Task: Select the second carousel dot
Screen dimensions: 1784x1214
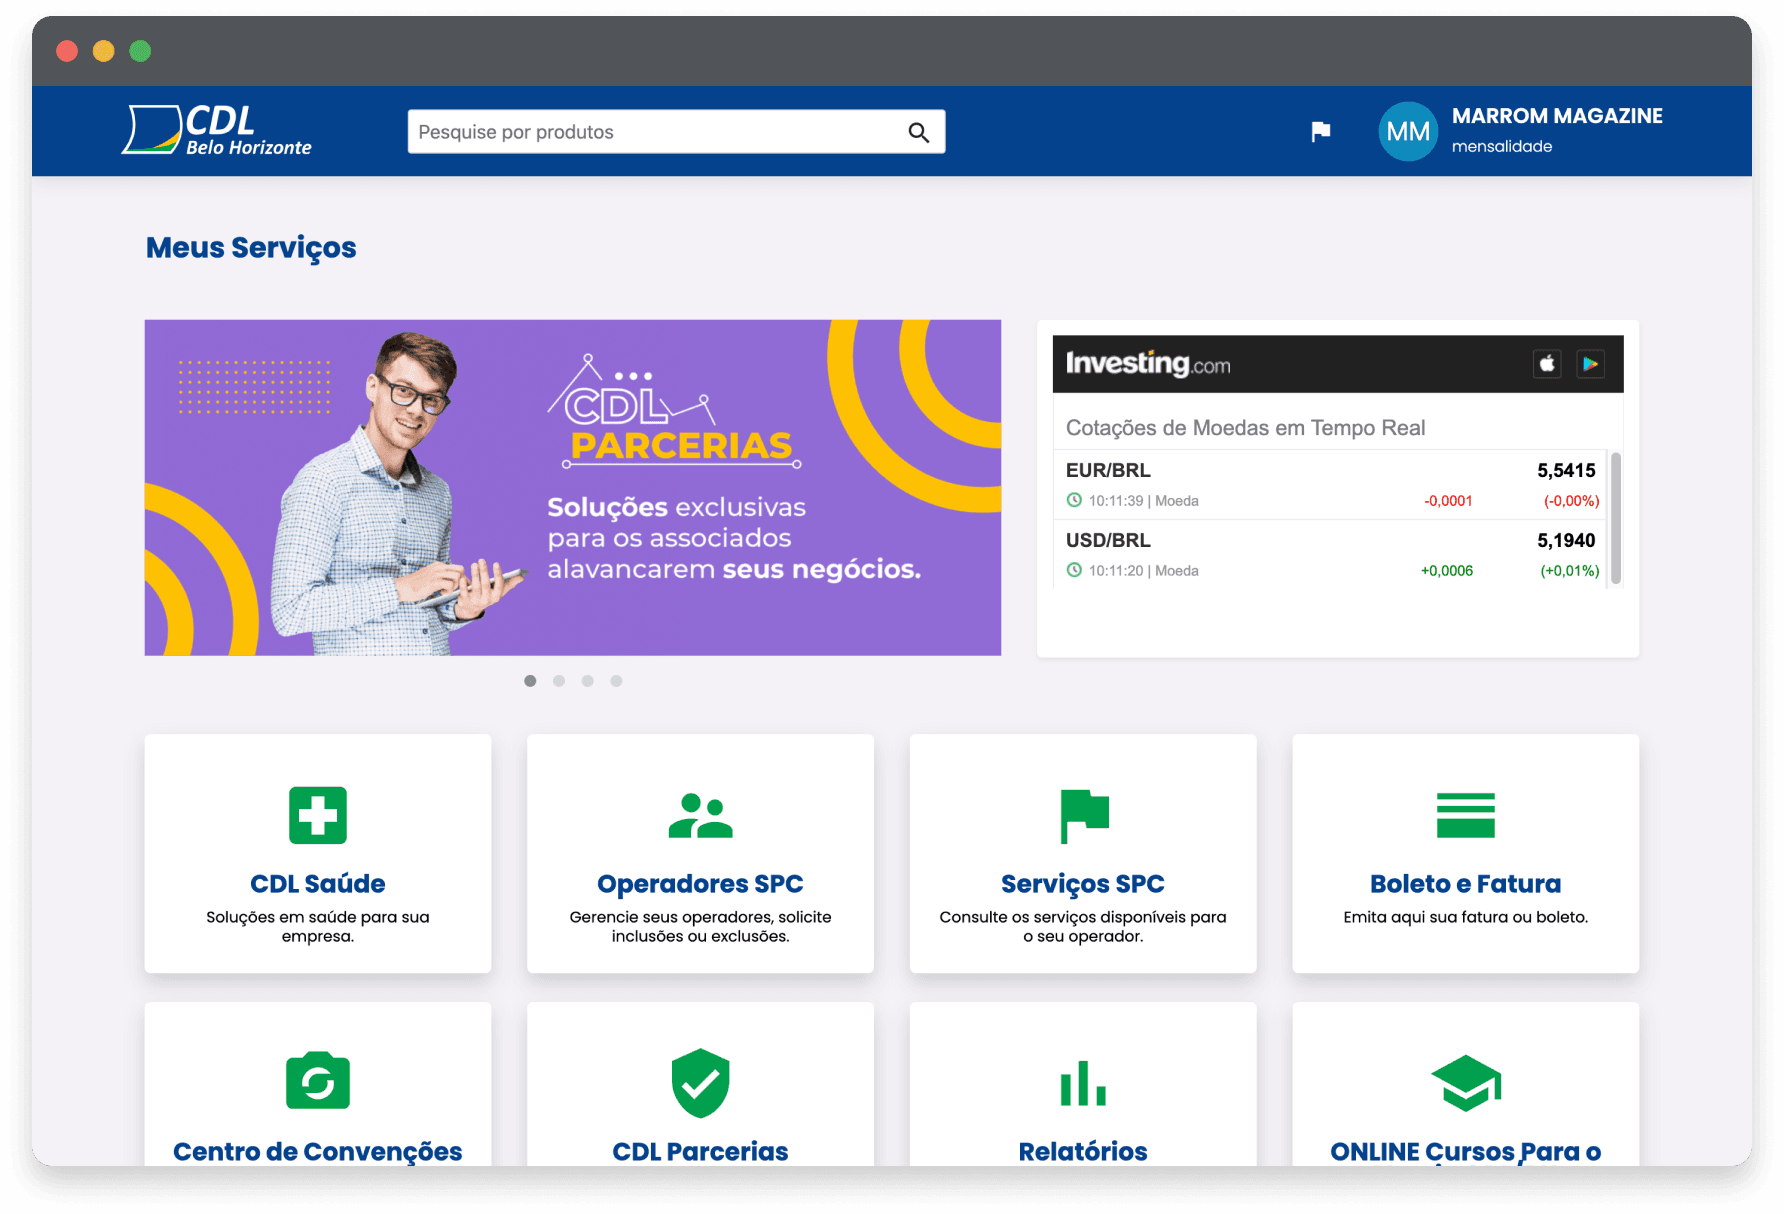Action: pyautogui.click(x=559, y=681)
